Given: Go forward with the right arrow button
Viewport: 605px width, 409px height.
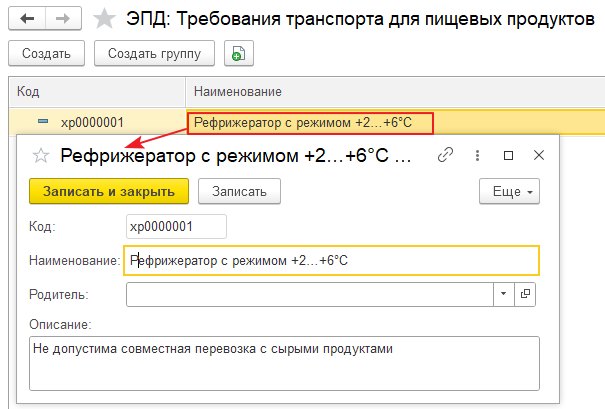Looking at the screenshot, I should (63, 18).
